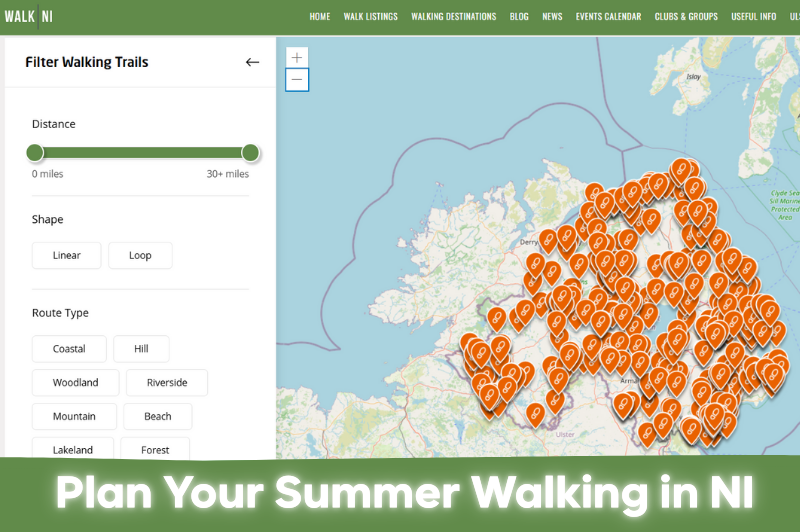The height and width of the screenshot is (532, 800).
Task: Select the Loop shape filter
Action: (140, 256)
